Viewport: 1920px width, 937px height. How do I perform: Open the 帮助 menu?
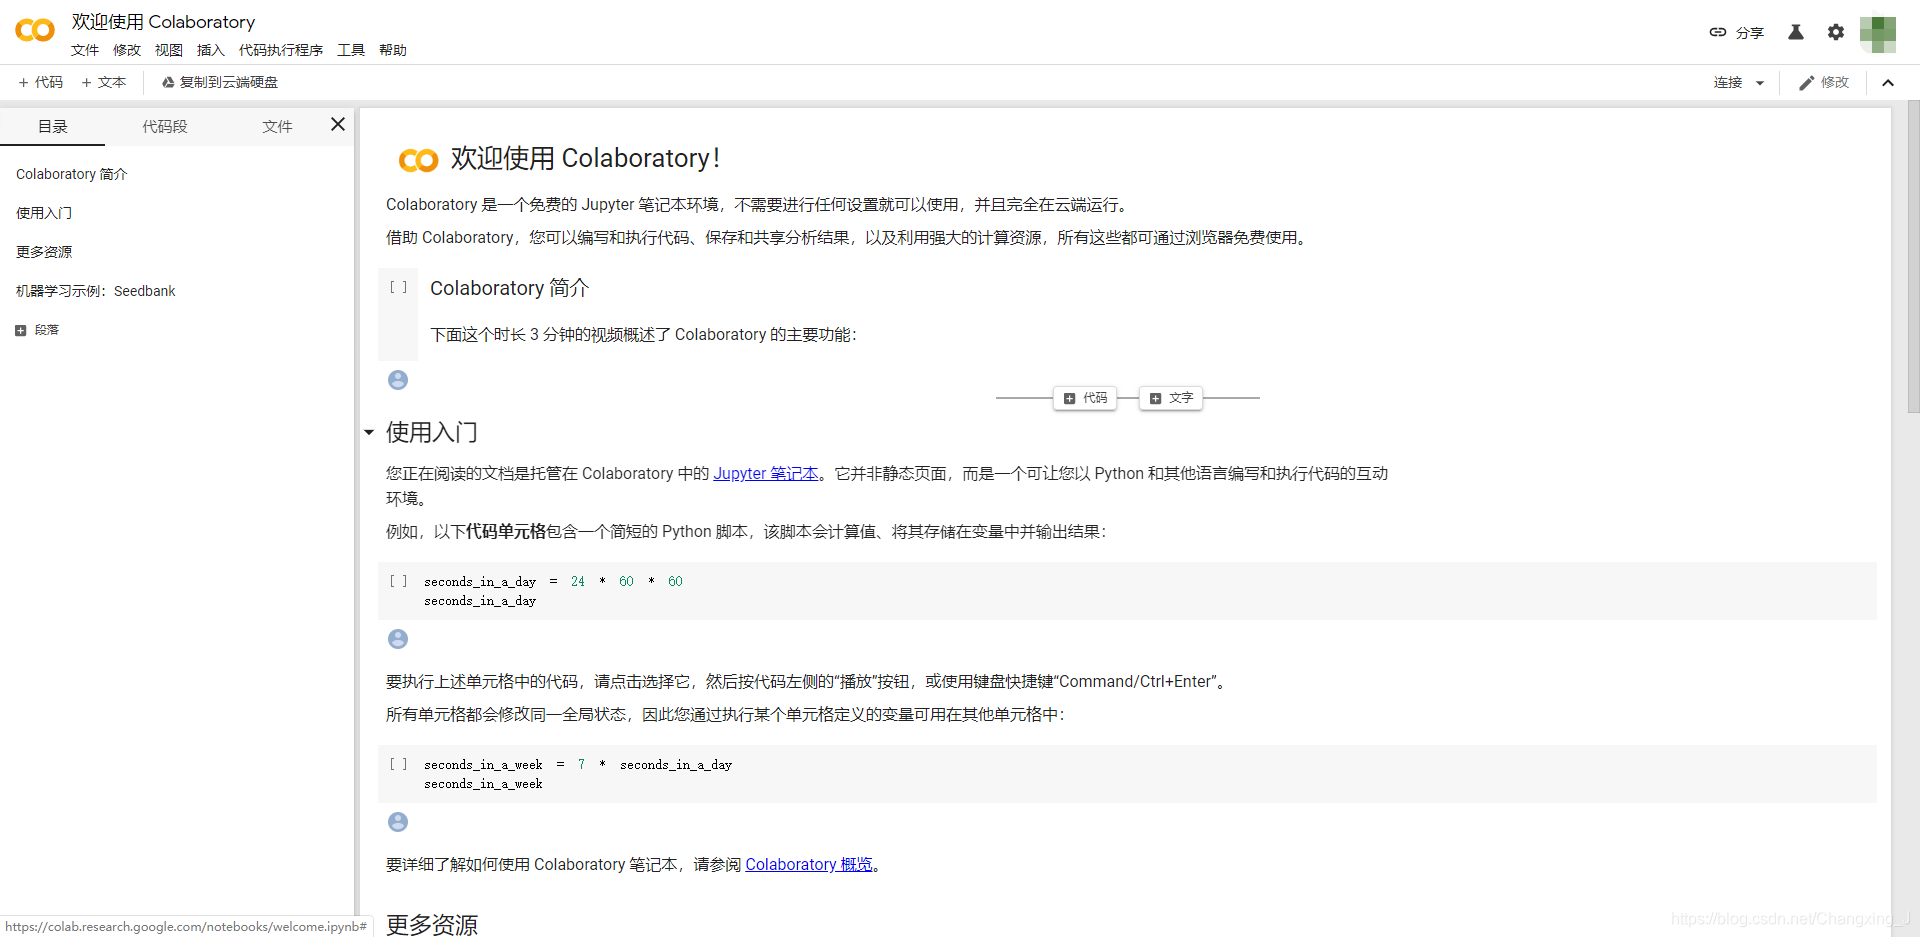[393, 50]
